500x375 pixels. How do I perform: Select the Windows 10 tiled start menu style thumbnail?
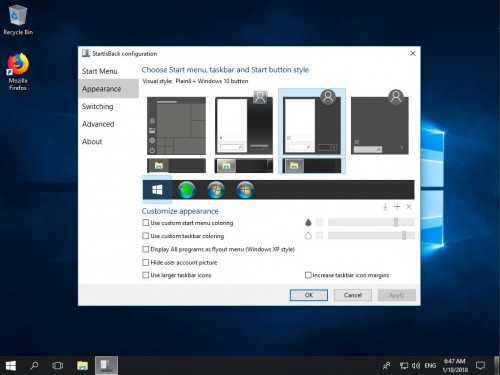[x=176, y=126]
